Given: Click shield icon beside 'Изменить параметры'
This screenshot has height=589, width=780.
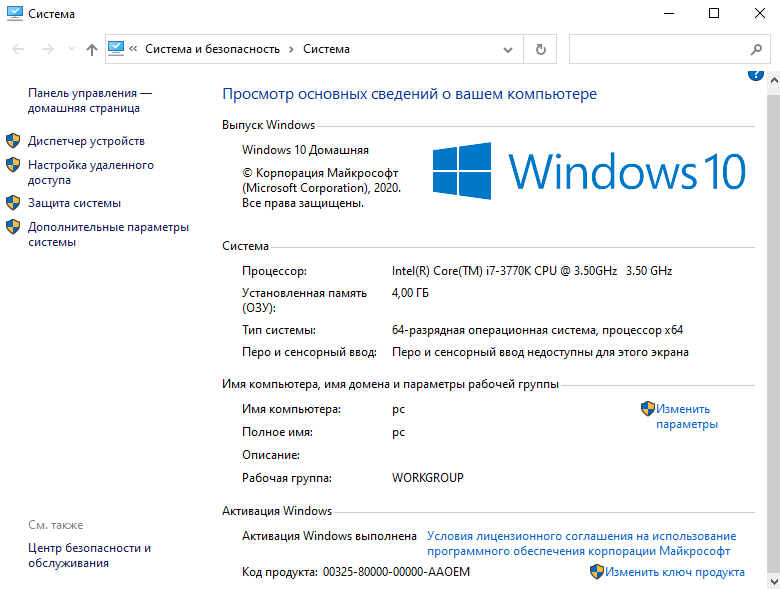Looking at the screenshot, I should (x=648, y=408).
